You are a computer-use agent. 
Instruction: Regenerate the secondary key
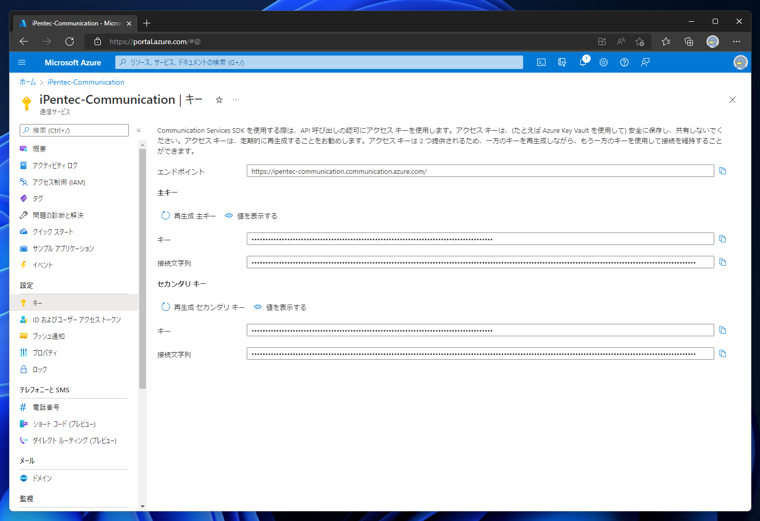pyautogui.click(x=203, y=307)
